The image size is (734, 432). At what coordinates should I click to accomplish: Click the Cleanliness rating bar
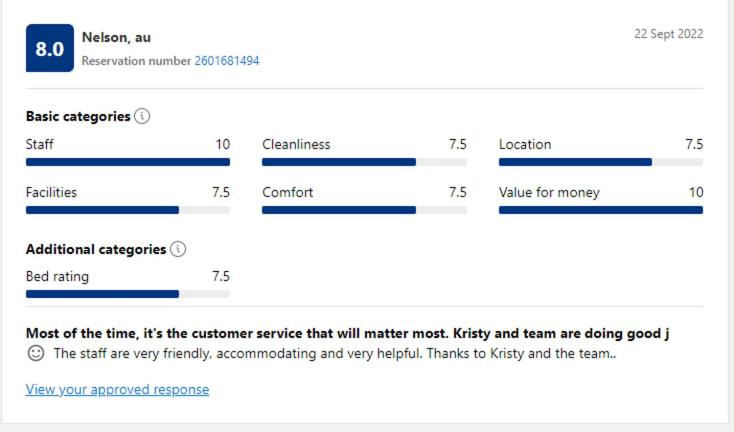[x=364, y=161]
